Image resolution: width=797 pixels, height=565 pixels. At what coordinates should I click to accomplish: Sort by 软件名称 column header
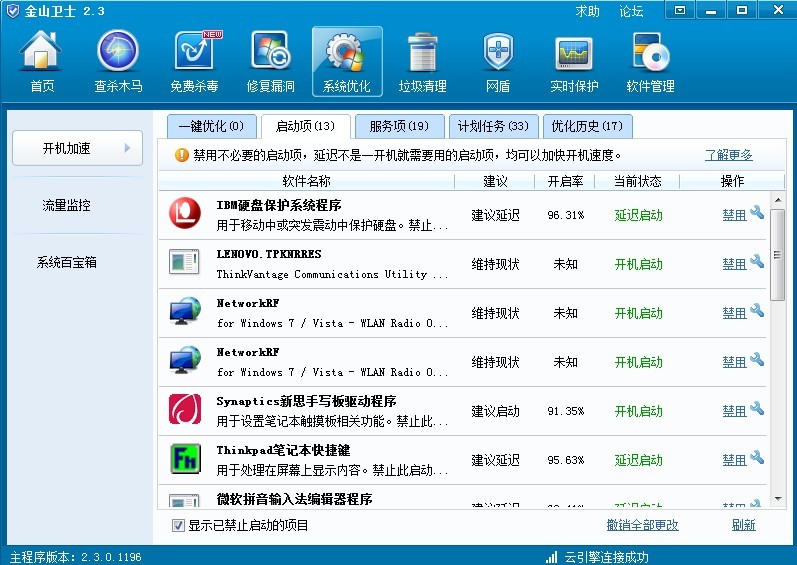[306, 181]
